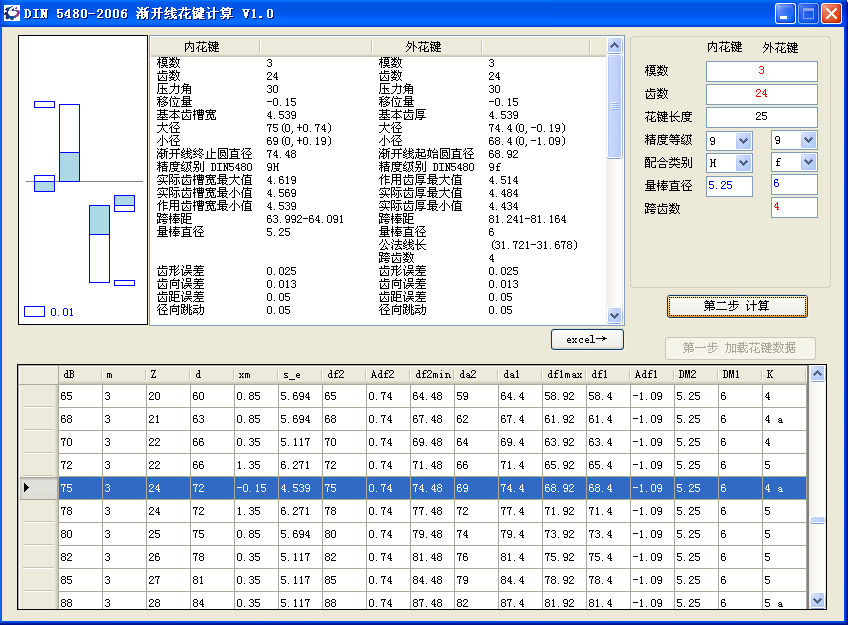Click the application icon in the title bar
The width and height of the screenshot is (848, 625).
coord(11,13)
